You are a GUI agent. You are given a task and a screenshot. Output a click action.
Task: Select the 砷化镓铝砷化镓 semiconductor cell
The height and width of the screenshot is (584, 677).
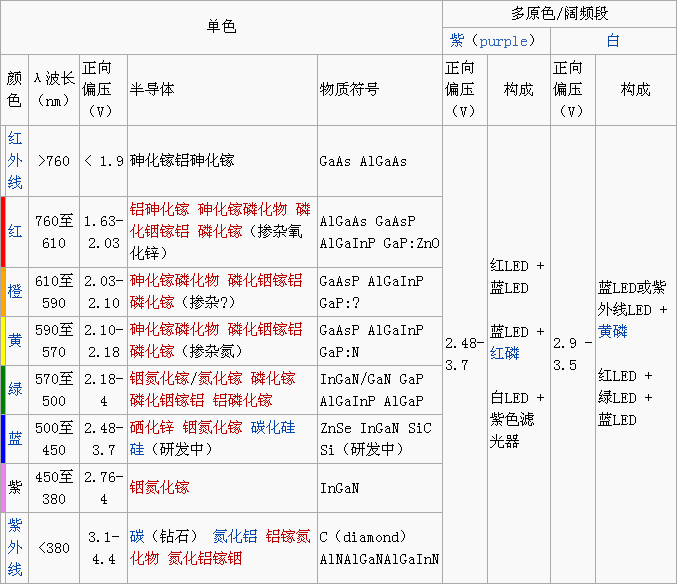pyautogui.click(x=222, y=161)
